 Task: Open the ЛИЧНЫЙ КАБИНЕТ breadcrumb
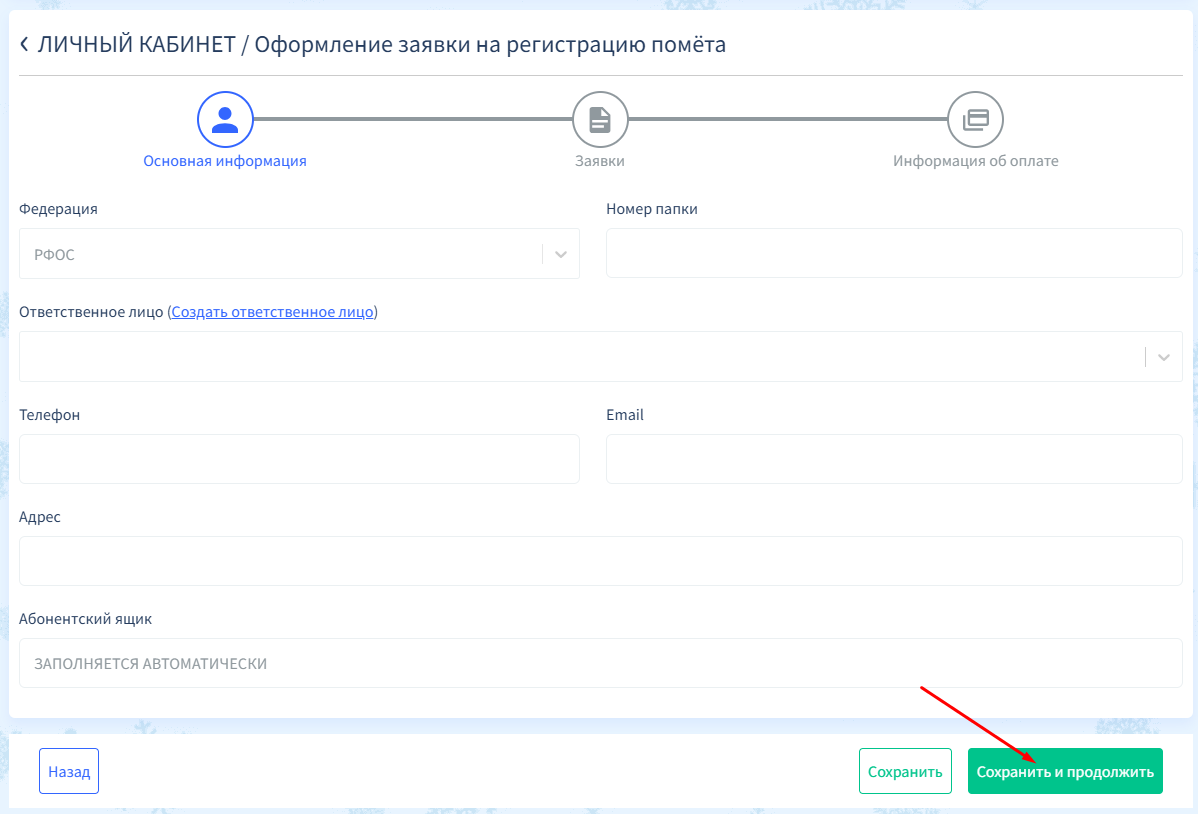point(136,45)
